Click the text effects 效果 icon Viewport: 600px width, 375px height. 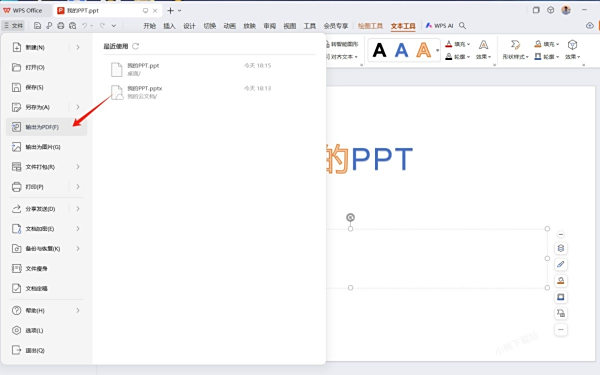tap(483, 45)
